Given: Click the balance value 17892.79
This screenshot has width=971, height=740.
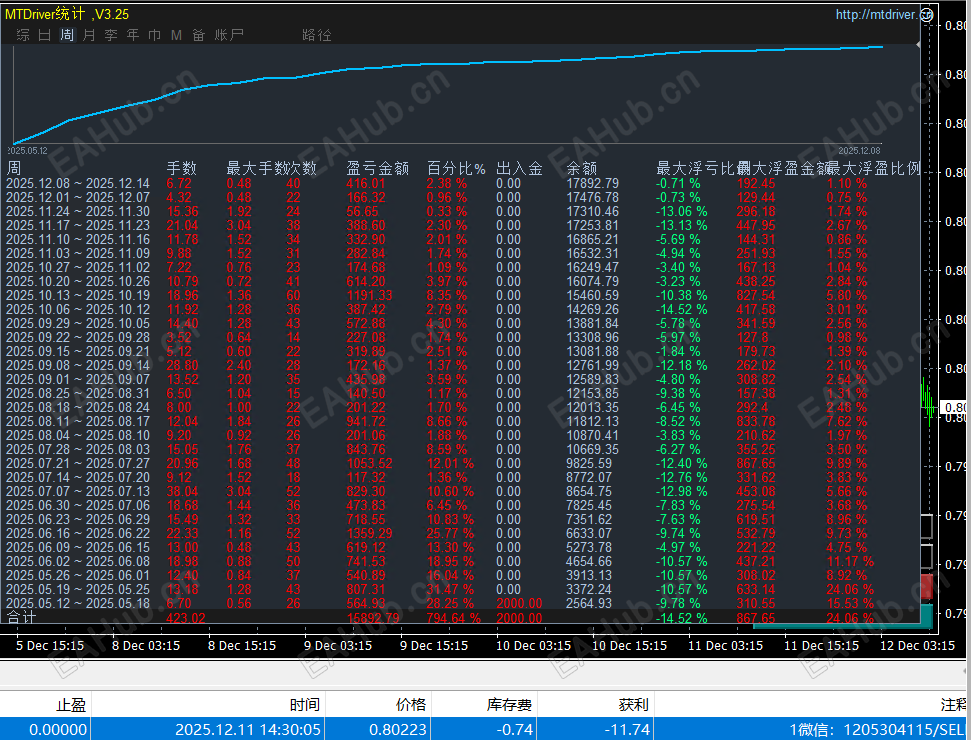Looking at the screenshot, I should click(592, 183).
